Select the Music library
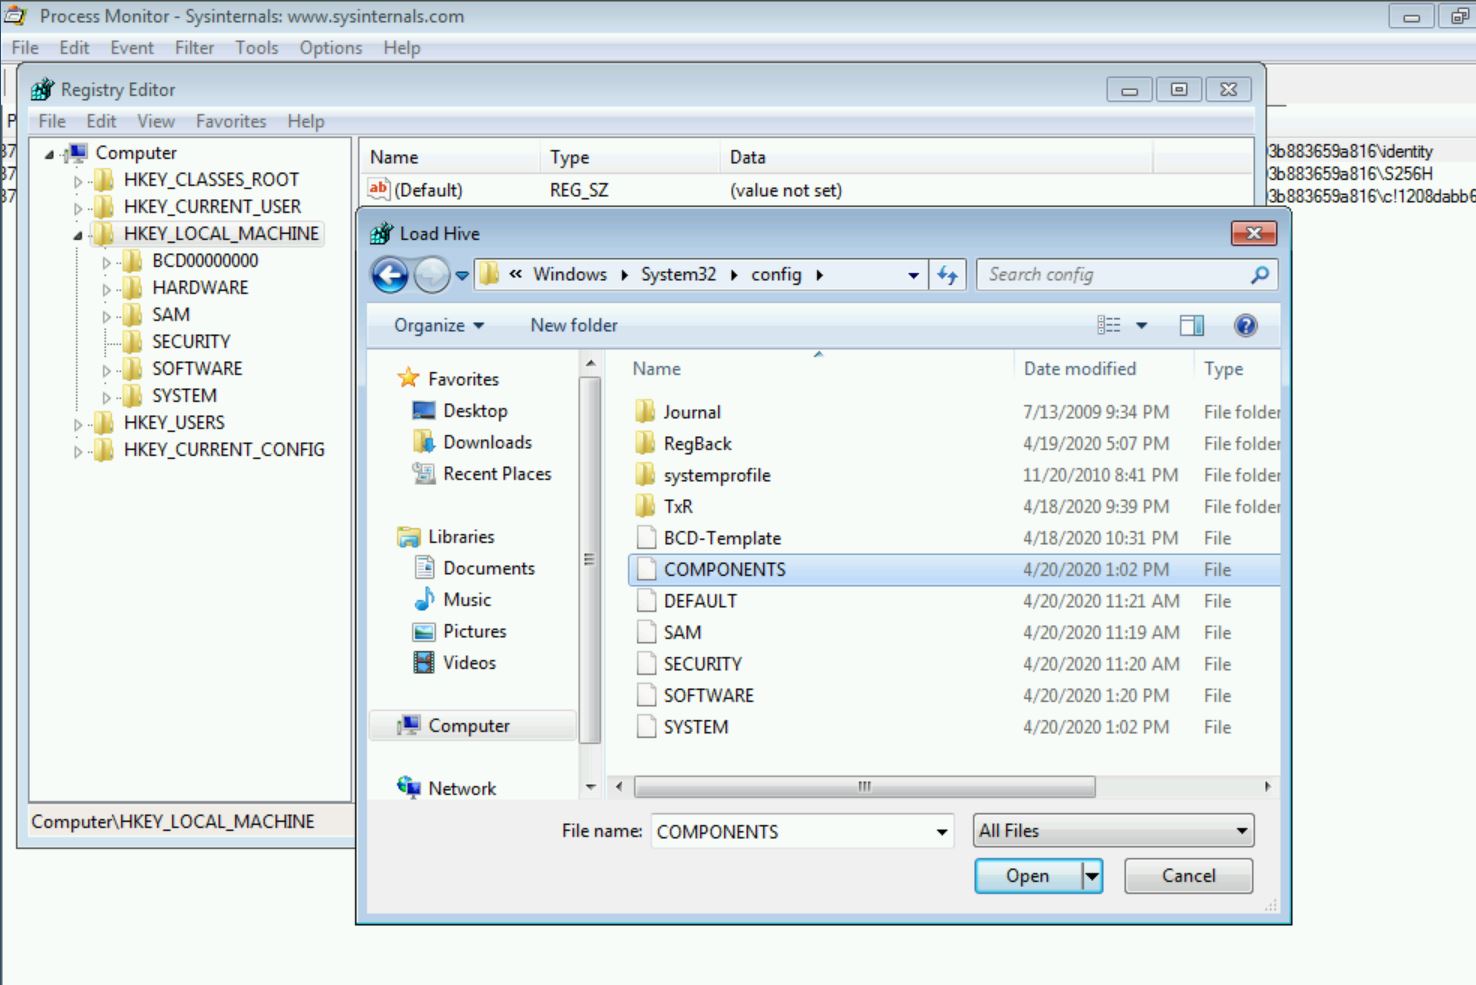Viewport: 1476px width, 985px height. tap(453, 599)
